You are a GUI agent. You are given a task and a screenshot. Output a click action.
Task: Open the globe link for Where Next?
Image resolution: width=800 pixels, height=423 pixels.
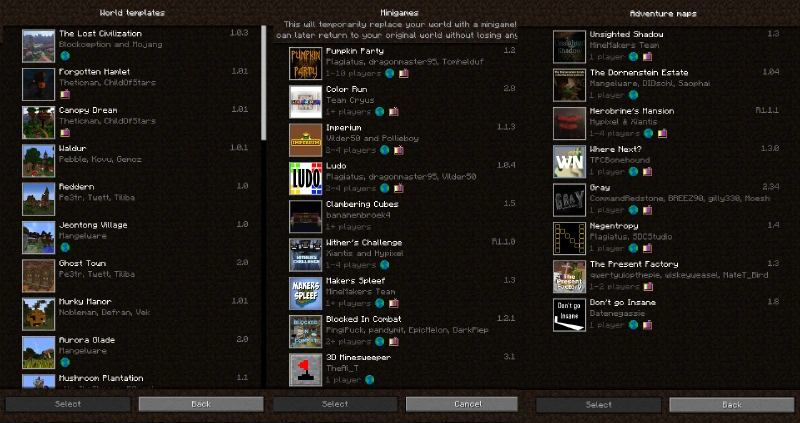[x=633, y=171]
